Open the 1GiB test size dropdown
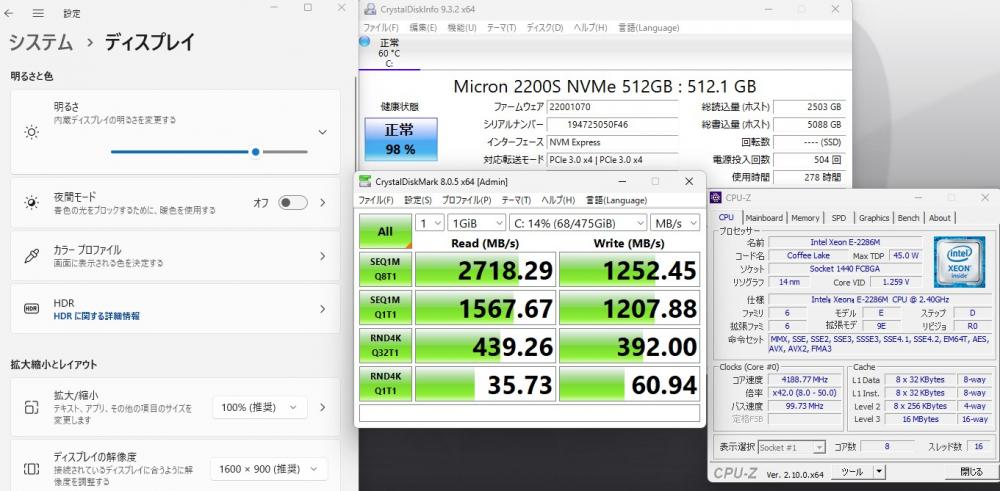 [476, 223]
